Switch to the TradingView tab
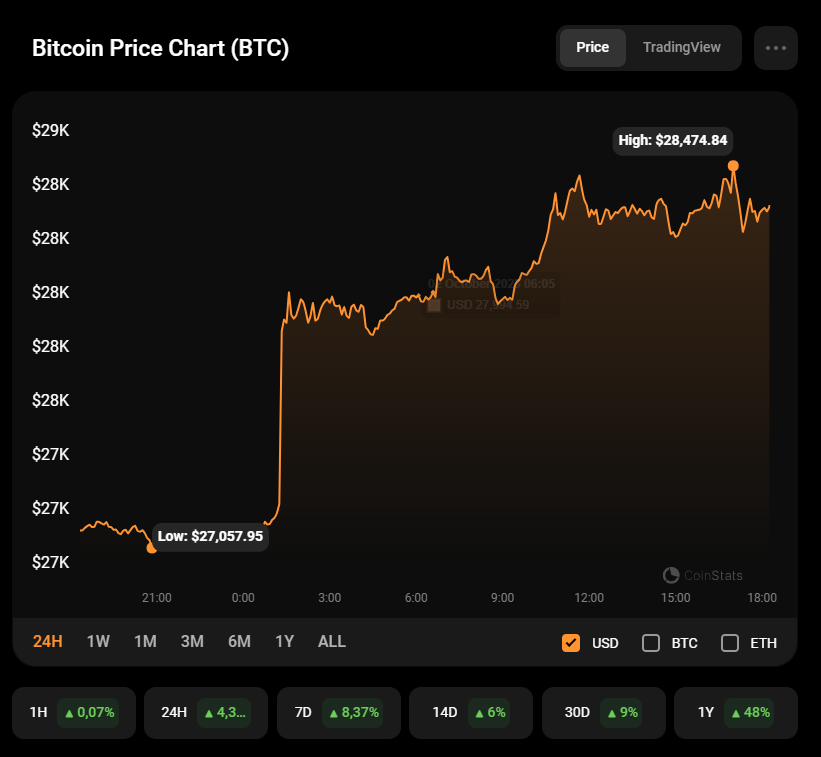Screen dimensions: 821x757 681,48
